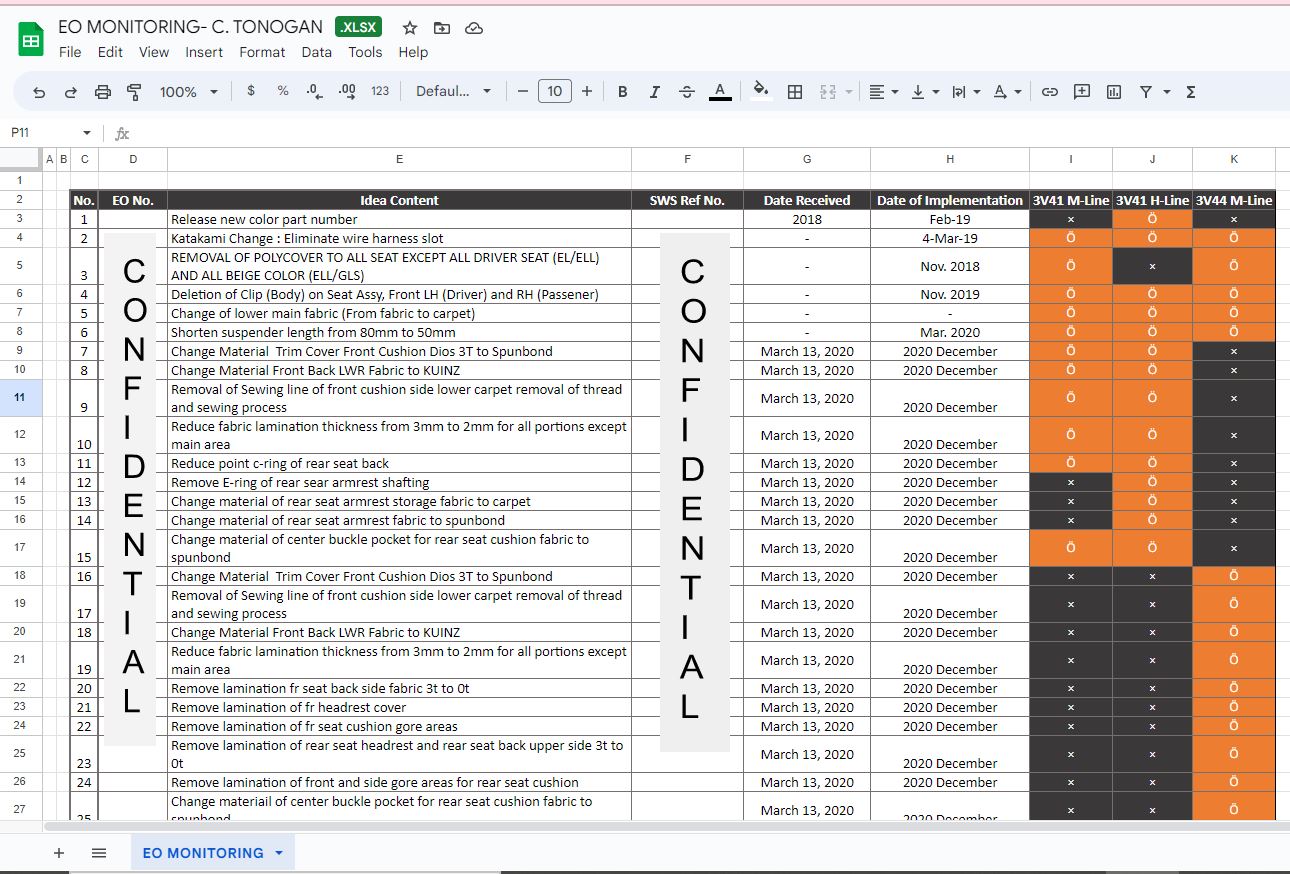Open vertical align dropdown
Viewport: 1290px width, 874px height.
(925, 92)
